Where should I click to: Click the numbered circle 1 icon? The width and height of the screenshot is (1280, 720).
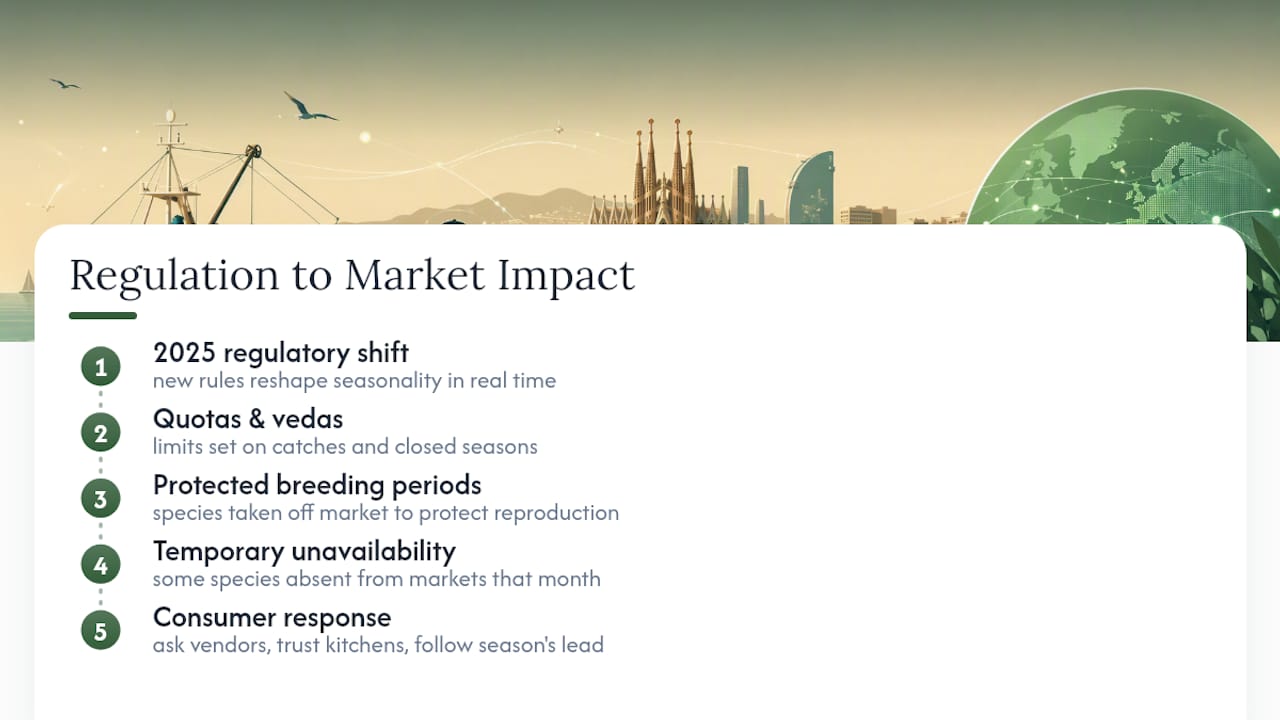coord(100,367)
